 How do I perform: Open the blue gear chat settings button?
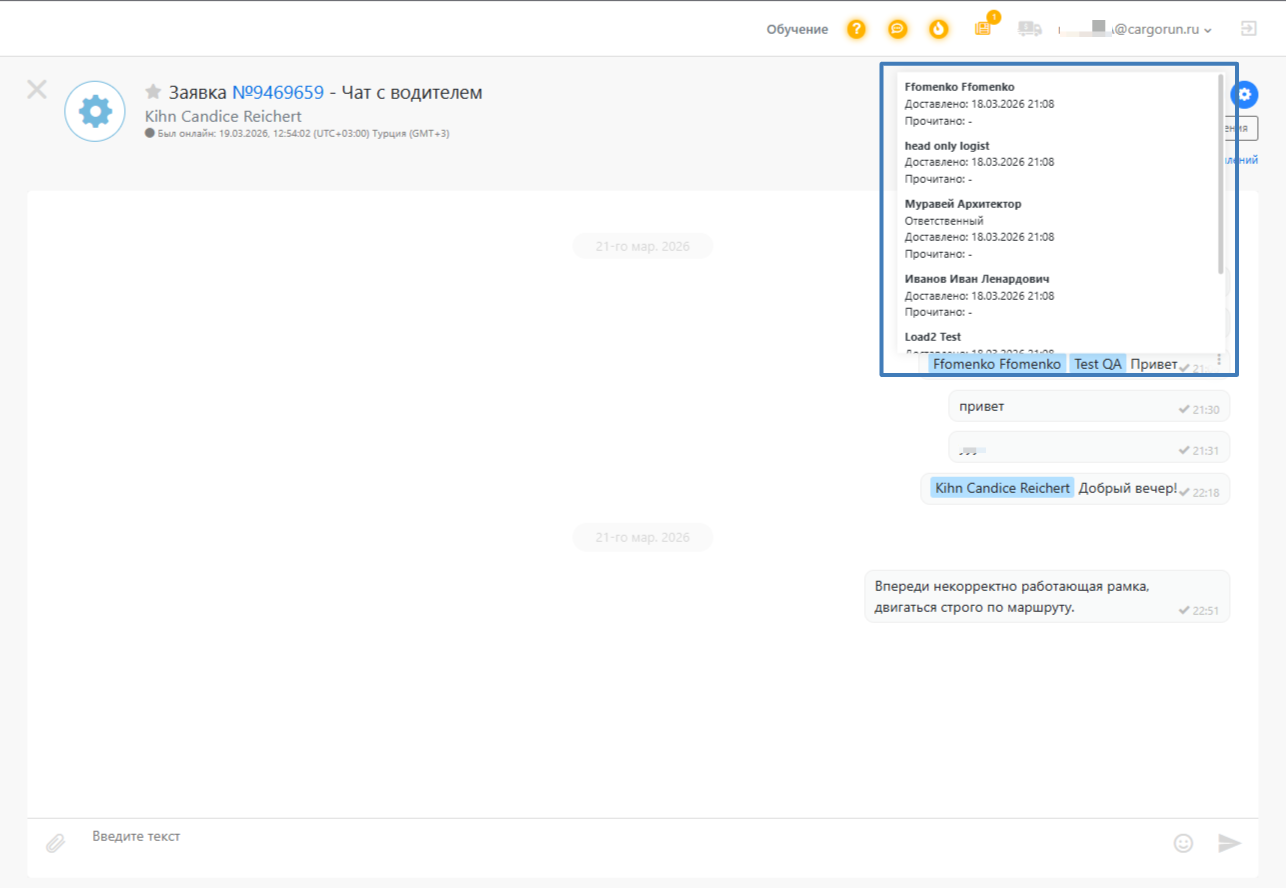tap(1244, 95)
